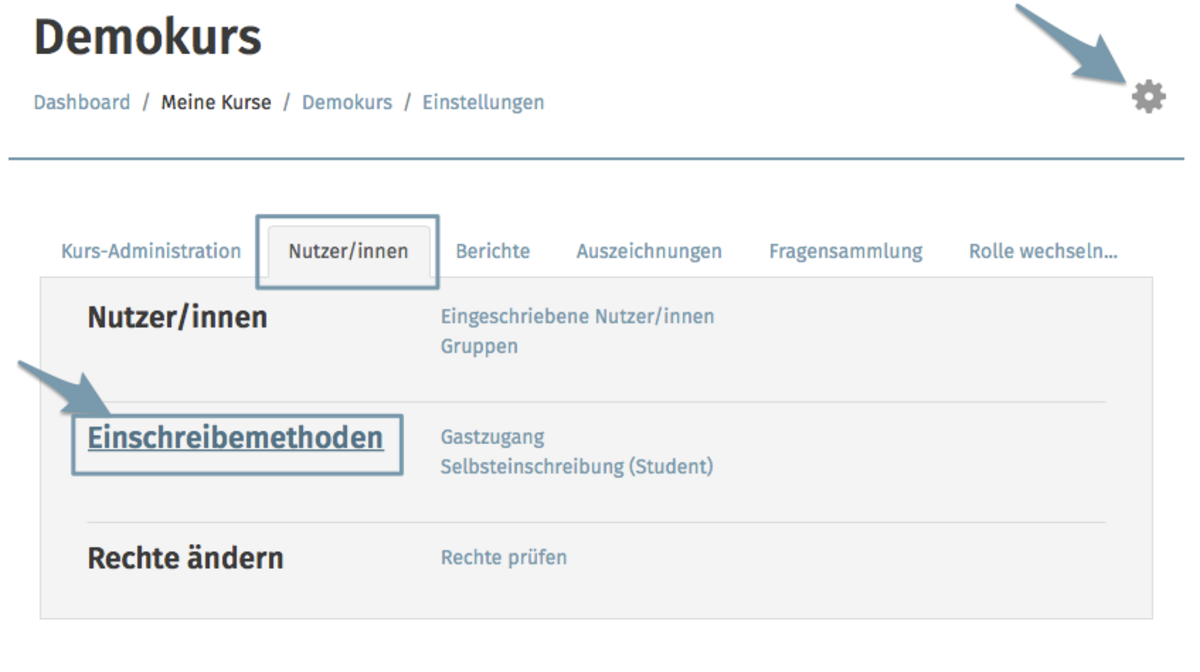The width and height of the screenshot is (1200, 672).
Task: Open the Gruppen link
Action: 480,347
